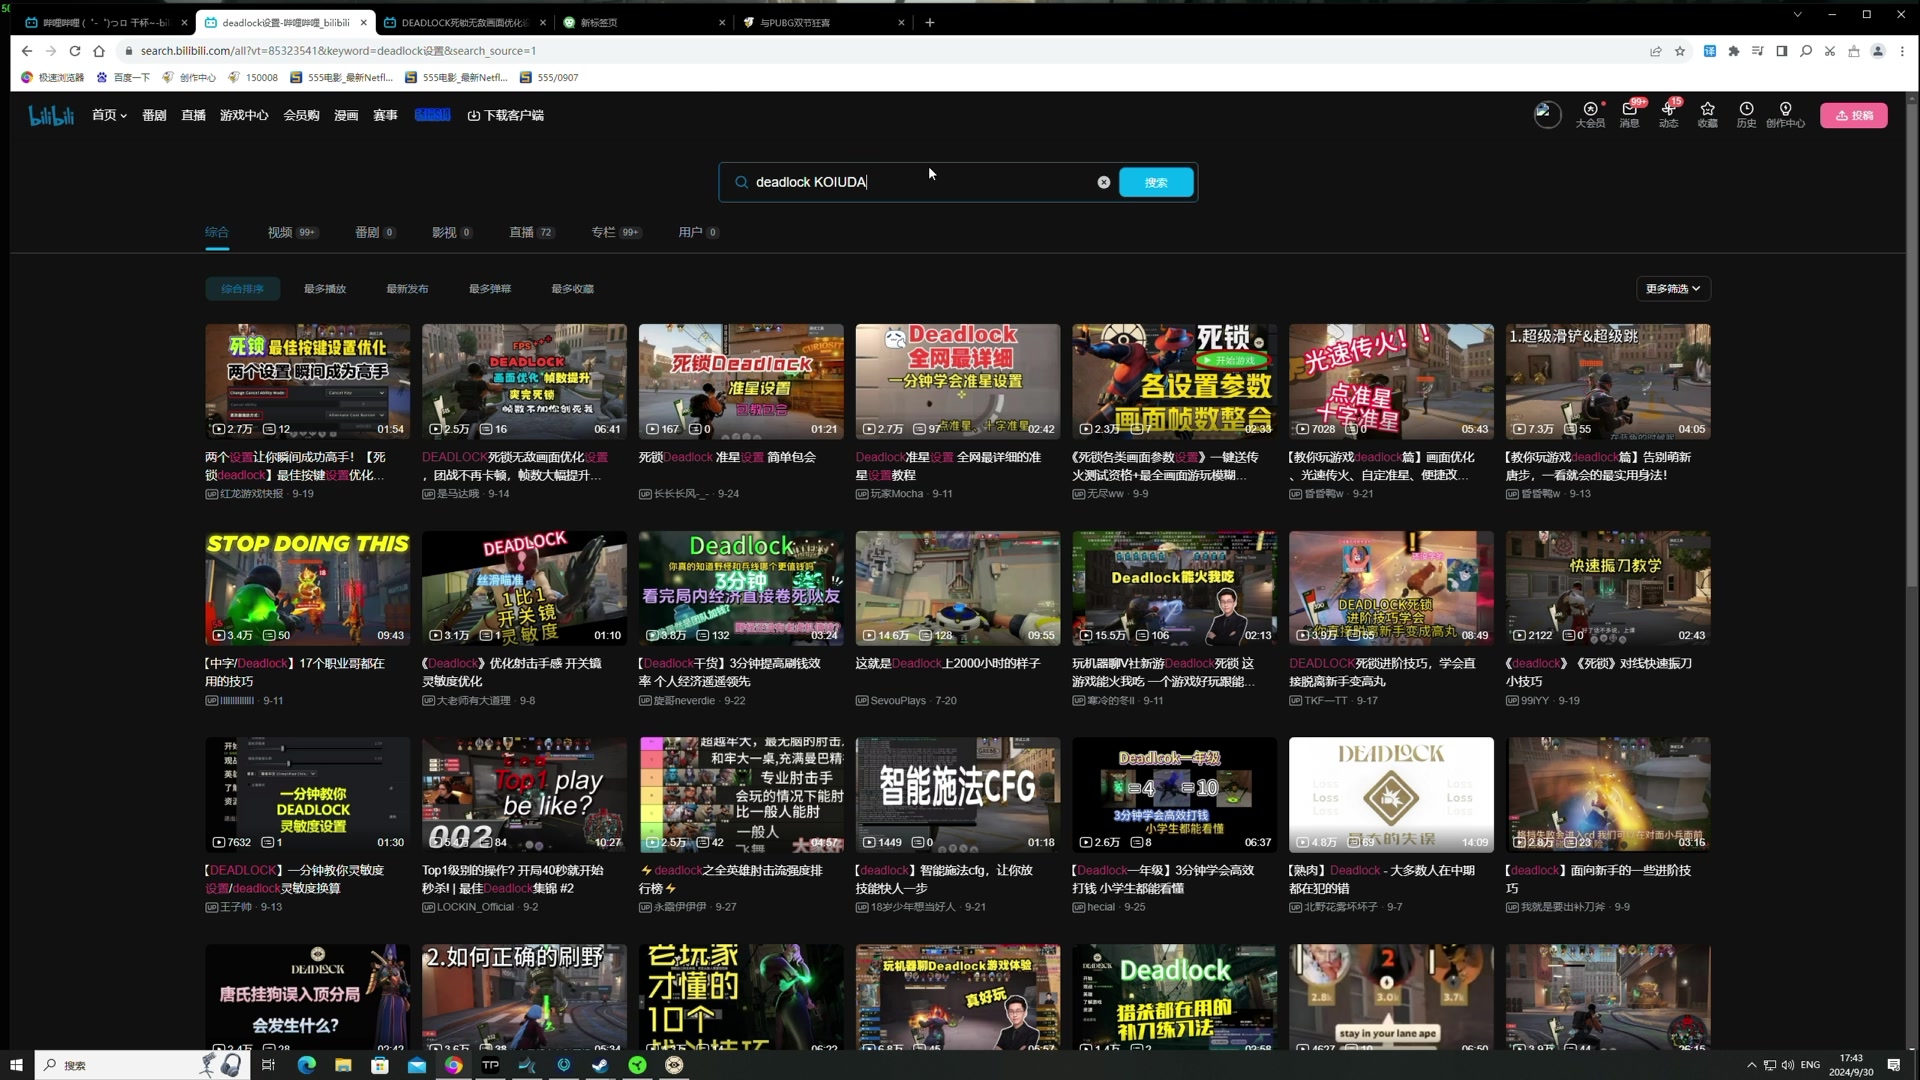Switch to the 用户 results tab

point(698,232)
